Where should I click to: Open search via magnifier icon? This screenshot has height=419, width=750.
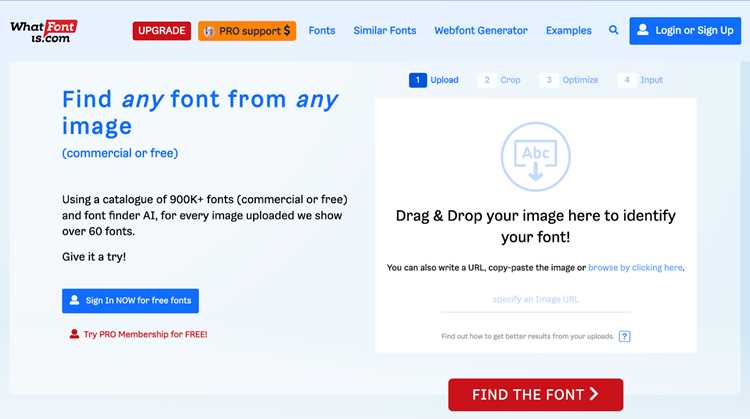point(613,30)
